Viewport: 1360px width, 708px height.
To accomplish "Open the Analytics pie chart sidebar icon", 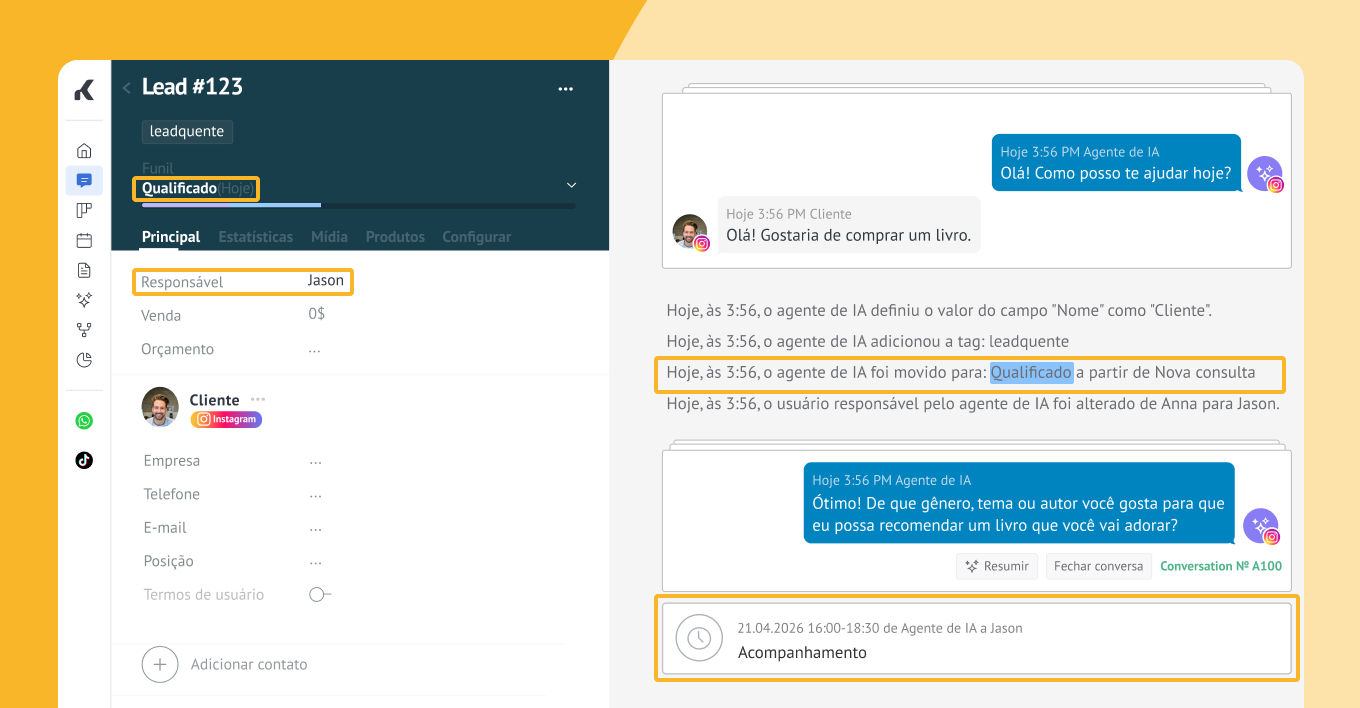I will point(84,360).
